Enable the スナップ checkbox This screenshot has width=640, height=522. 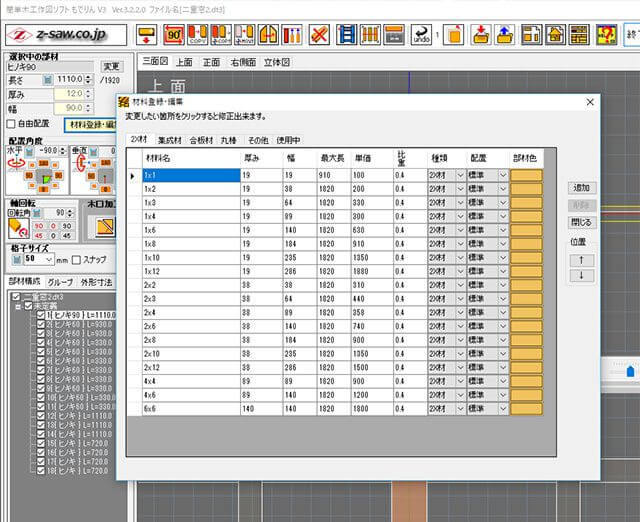[x=76, y=260]
